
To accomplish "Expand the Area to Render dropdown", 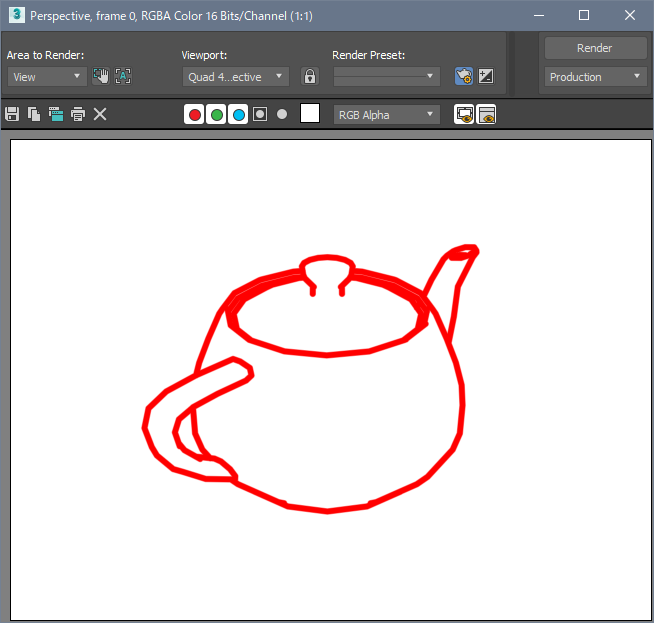I will (47, 76).
